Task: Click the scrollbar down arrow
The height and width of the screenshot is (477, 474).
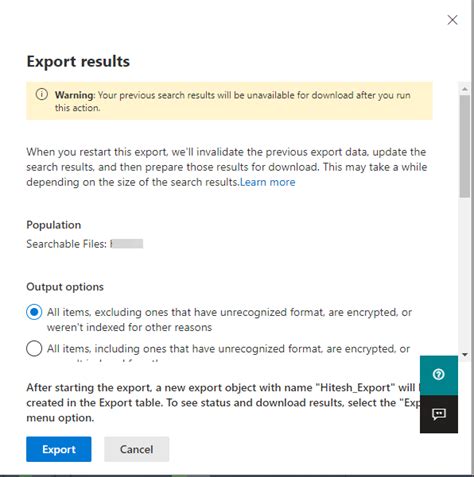Action: [x=465, y=355]
